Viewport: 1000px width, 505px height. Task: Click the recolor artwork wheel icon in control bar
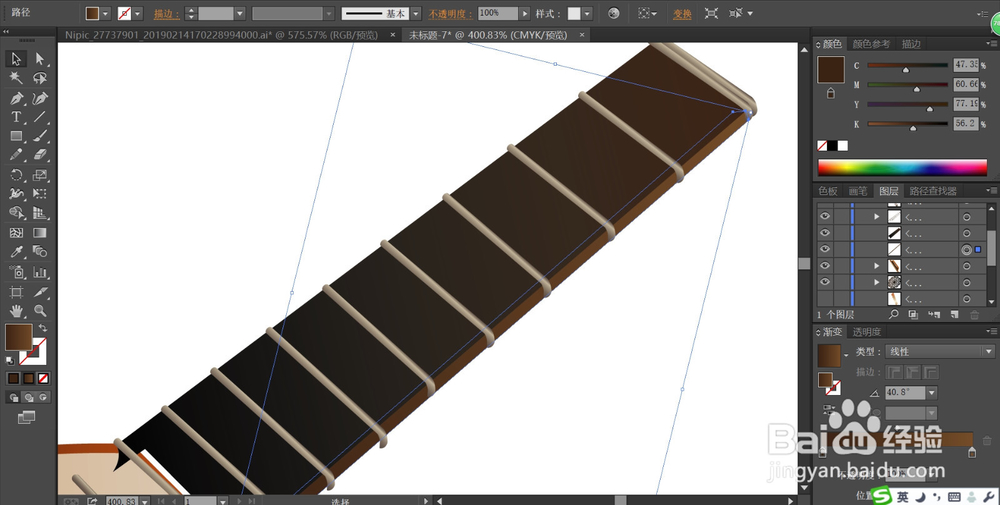614,13
